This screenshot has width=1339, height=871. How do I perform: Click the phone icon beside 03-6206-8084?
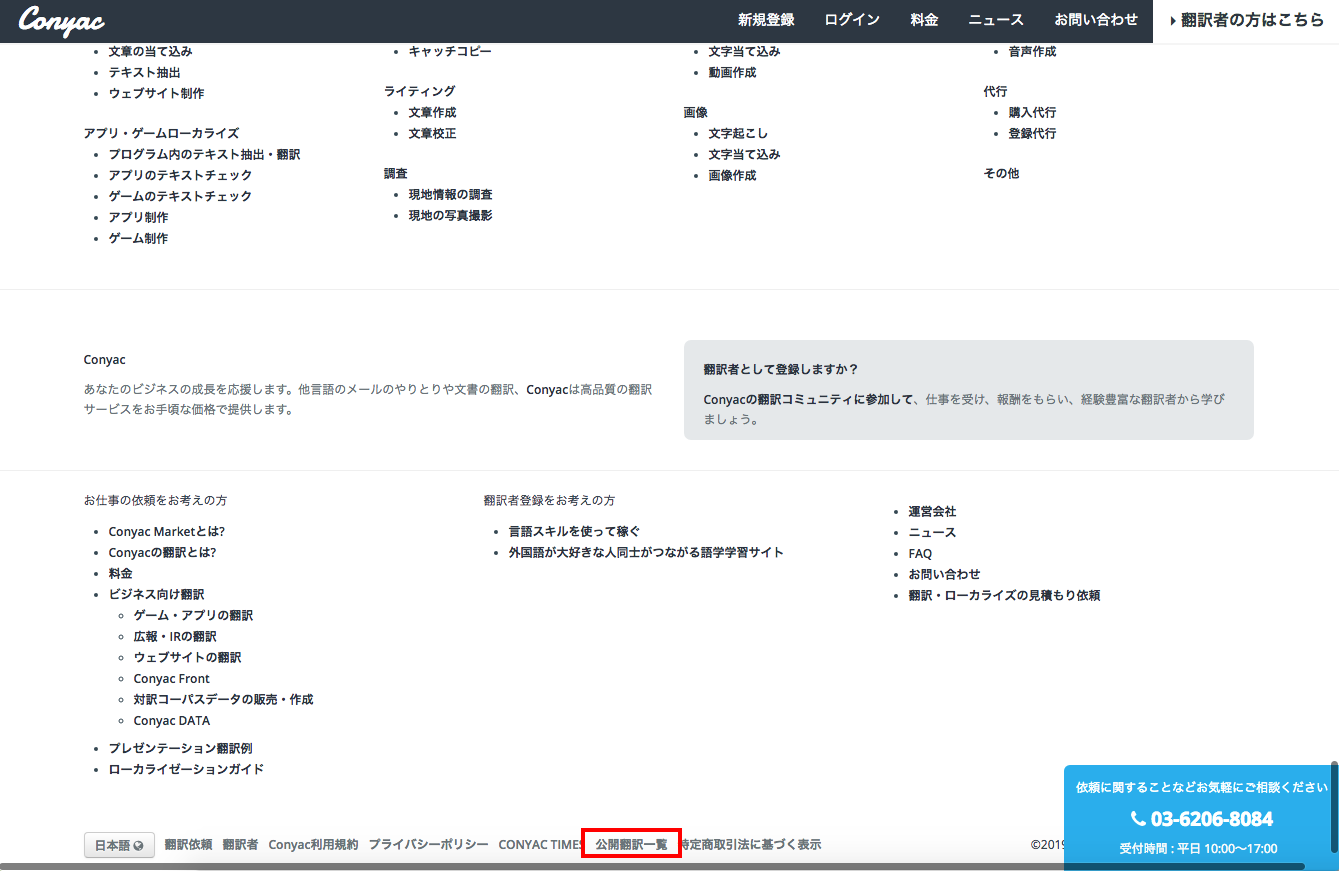(x=1138, y=819)
